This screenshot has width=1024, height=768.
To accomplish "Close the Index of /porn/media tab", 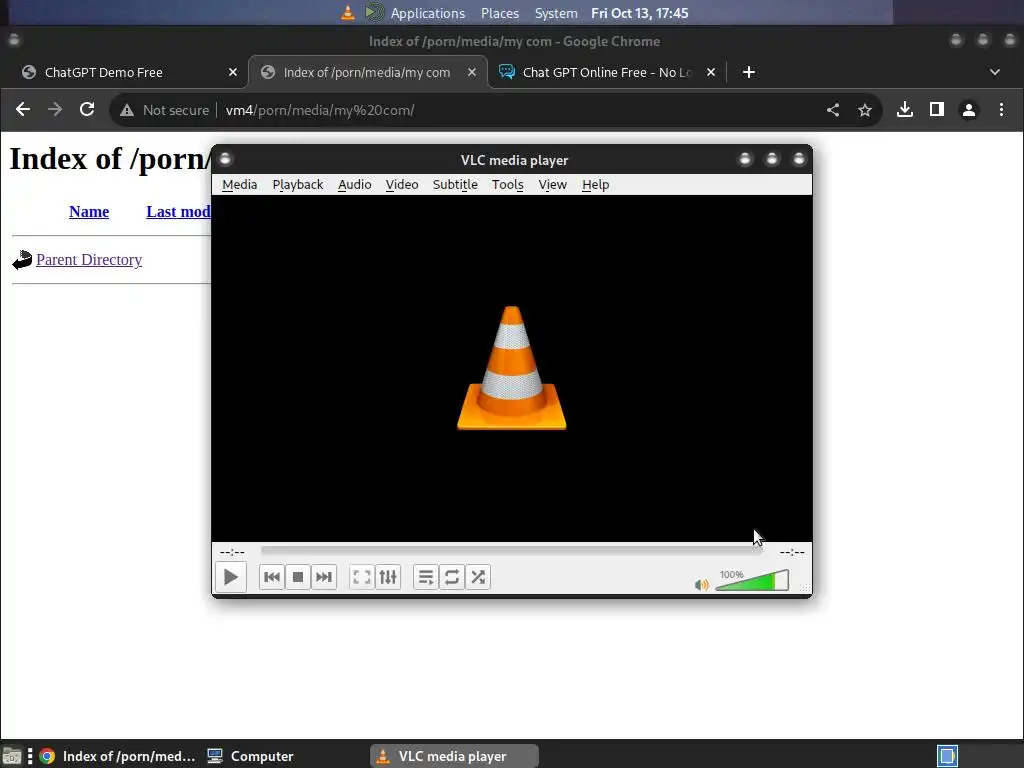I will [x=472, y=72].
